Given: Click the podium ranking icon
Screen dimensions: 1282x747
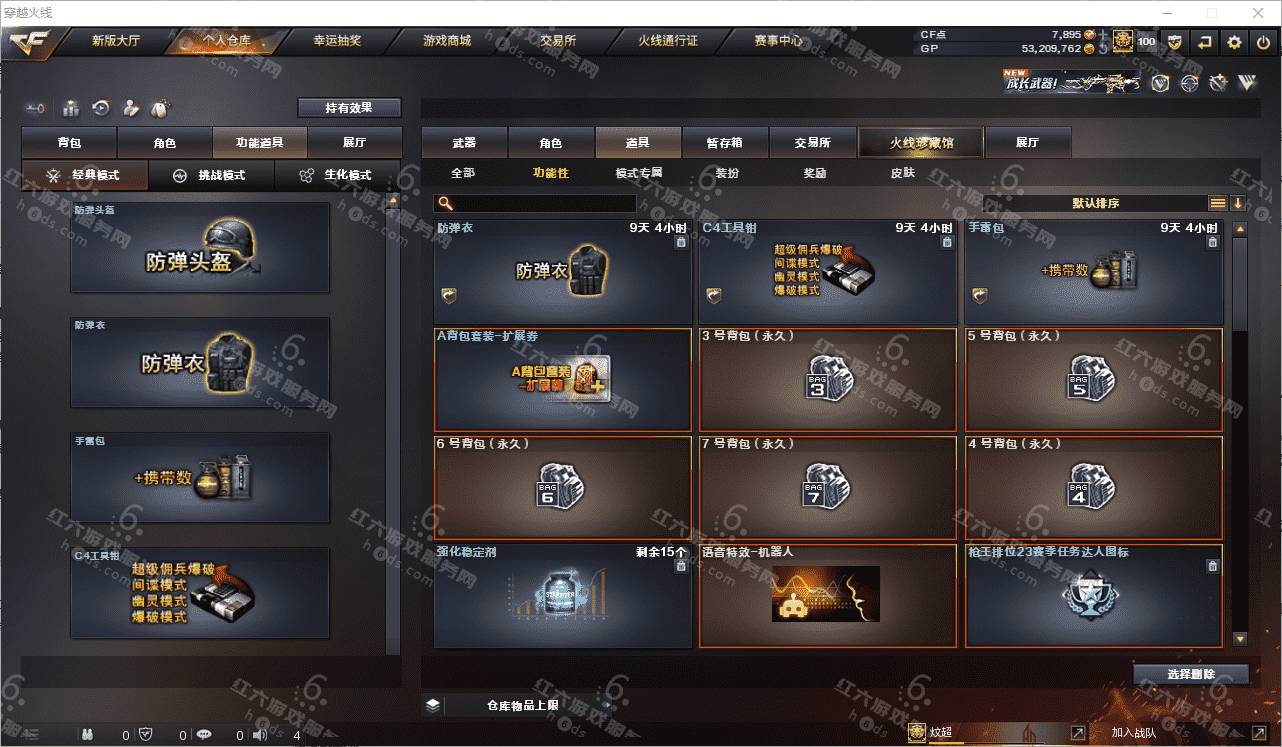Looking at the screenshot, I should tap(71, 108).
